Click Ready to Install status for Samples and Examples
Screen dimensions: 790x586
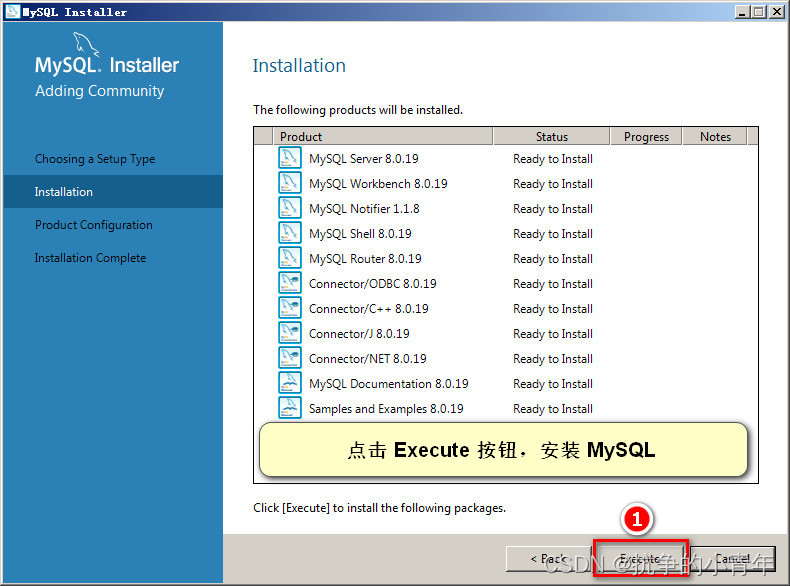point(553,409)
